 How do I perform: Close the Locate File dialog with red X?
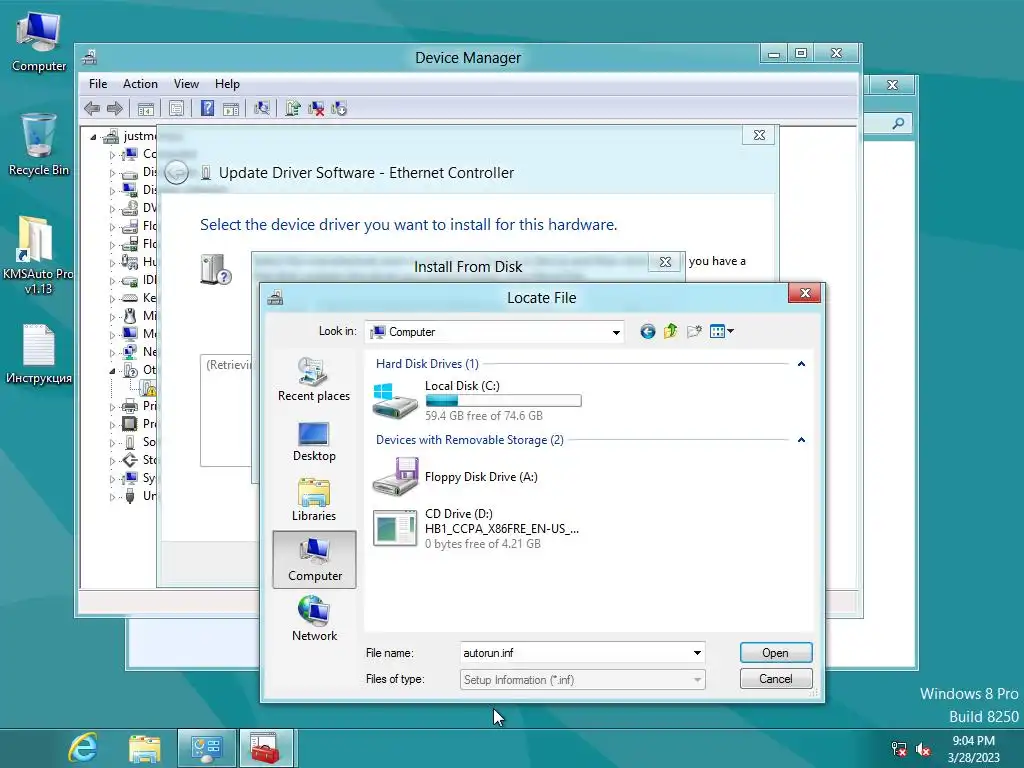805,293
